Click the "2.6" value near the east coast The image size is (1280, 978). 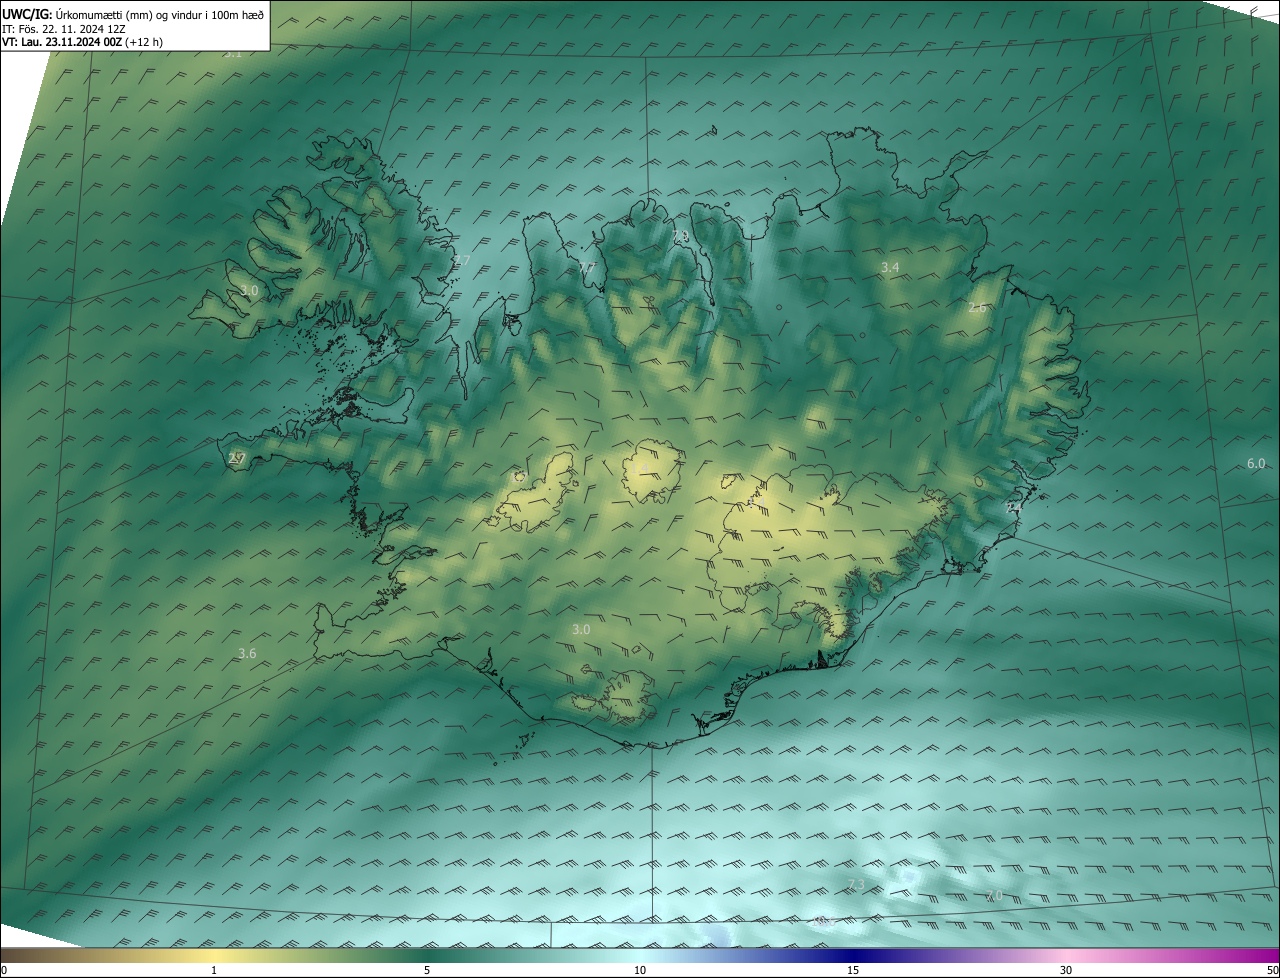coord(977,308)
